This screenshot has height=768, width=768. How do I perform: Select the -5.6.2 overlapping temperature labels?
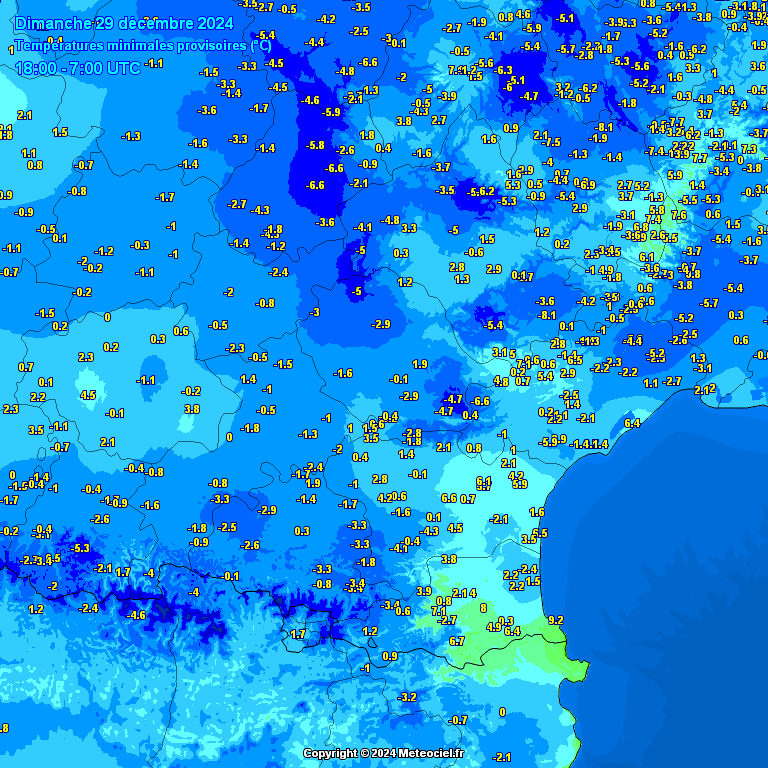click(481, 191)
